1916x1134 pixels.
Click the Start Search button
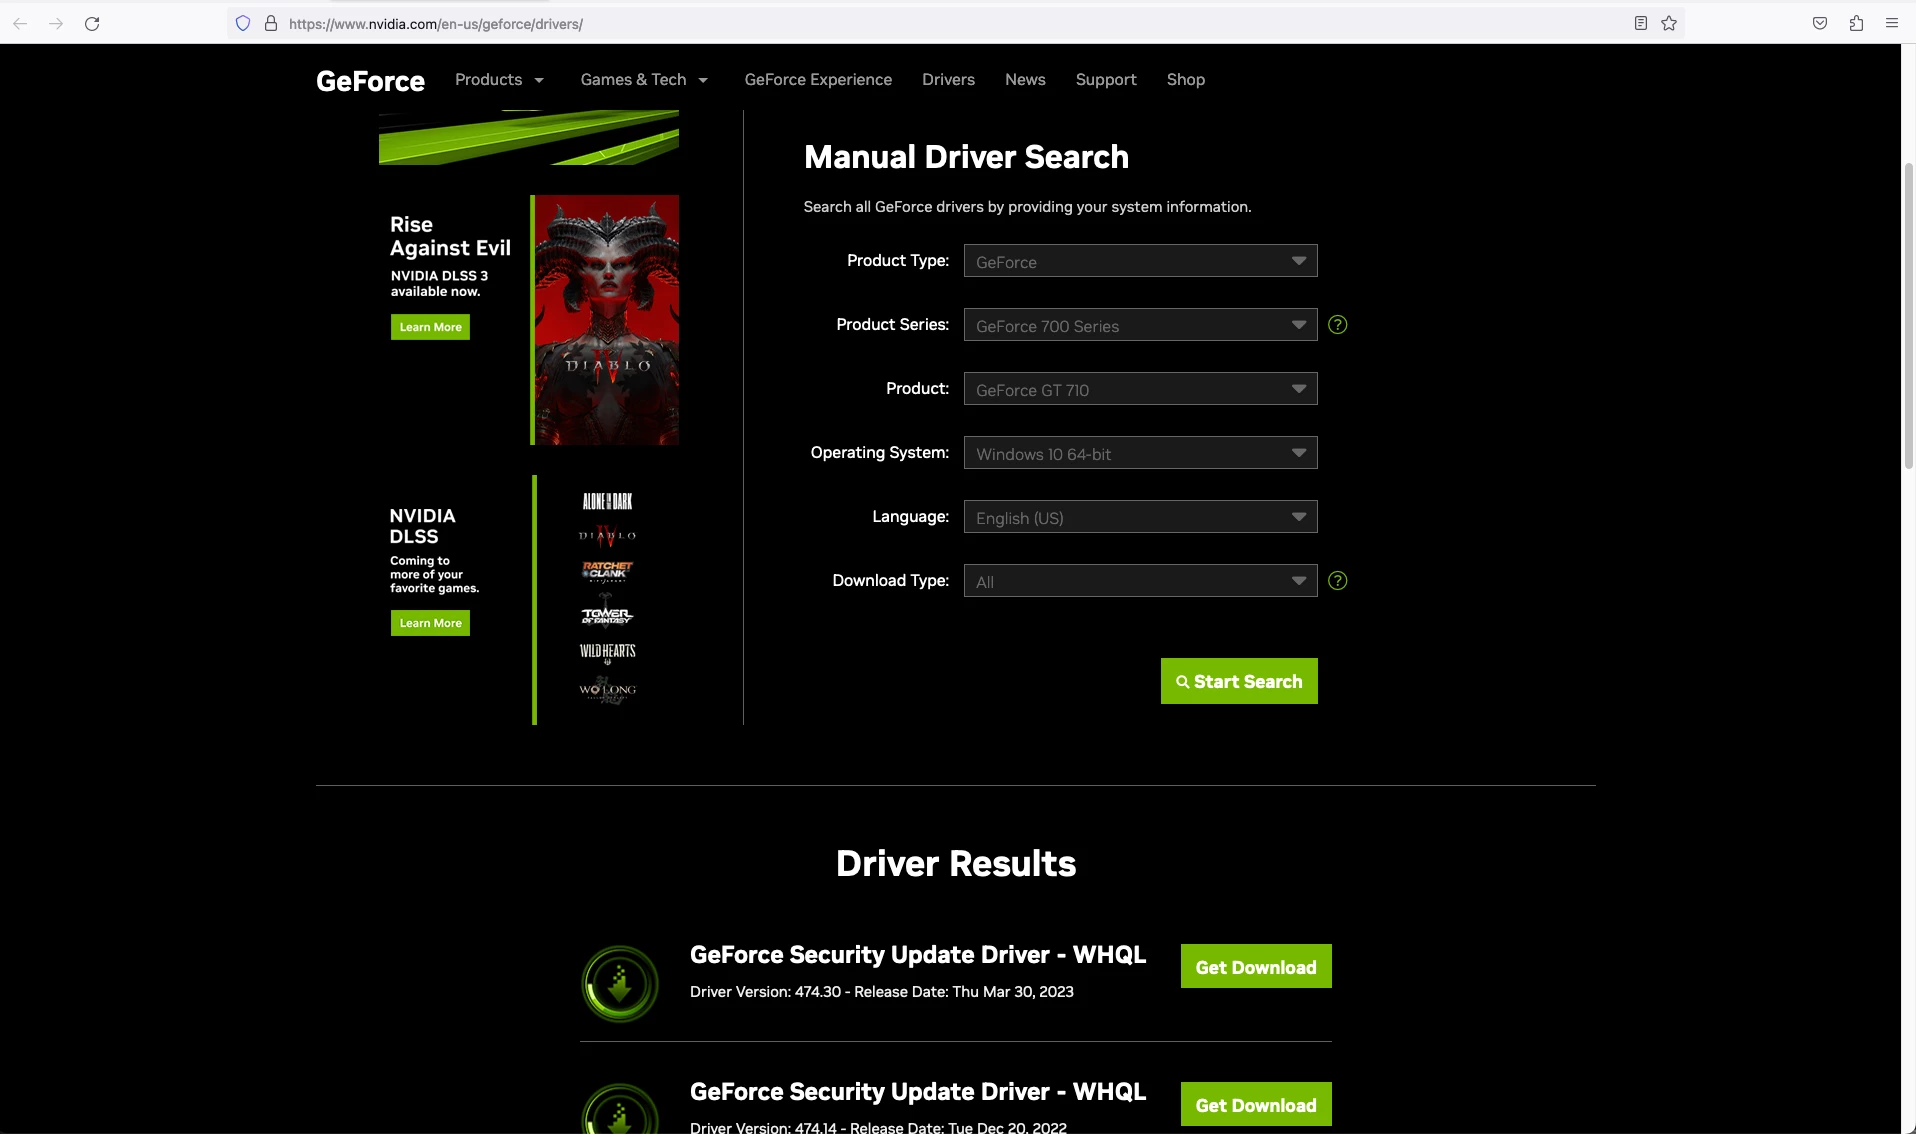click(1239, 681)
